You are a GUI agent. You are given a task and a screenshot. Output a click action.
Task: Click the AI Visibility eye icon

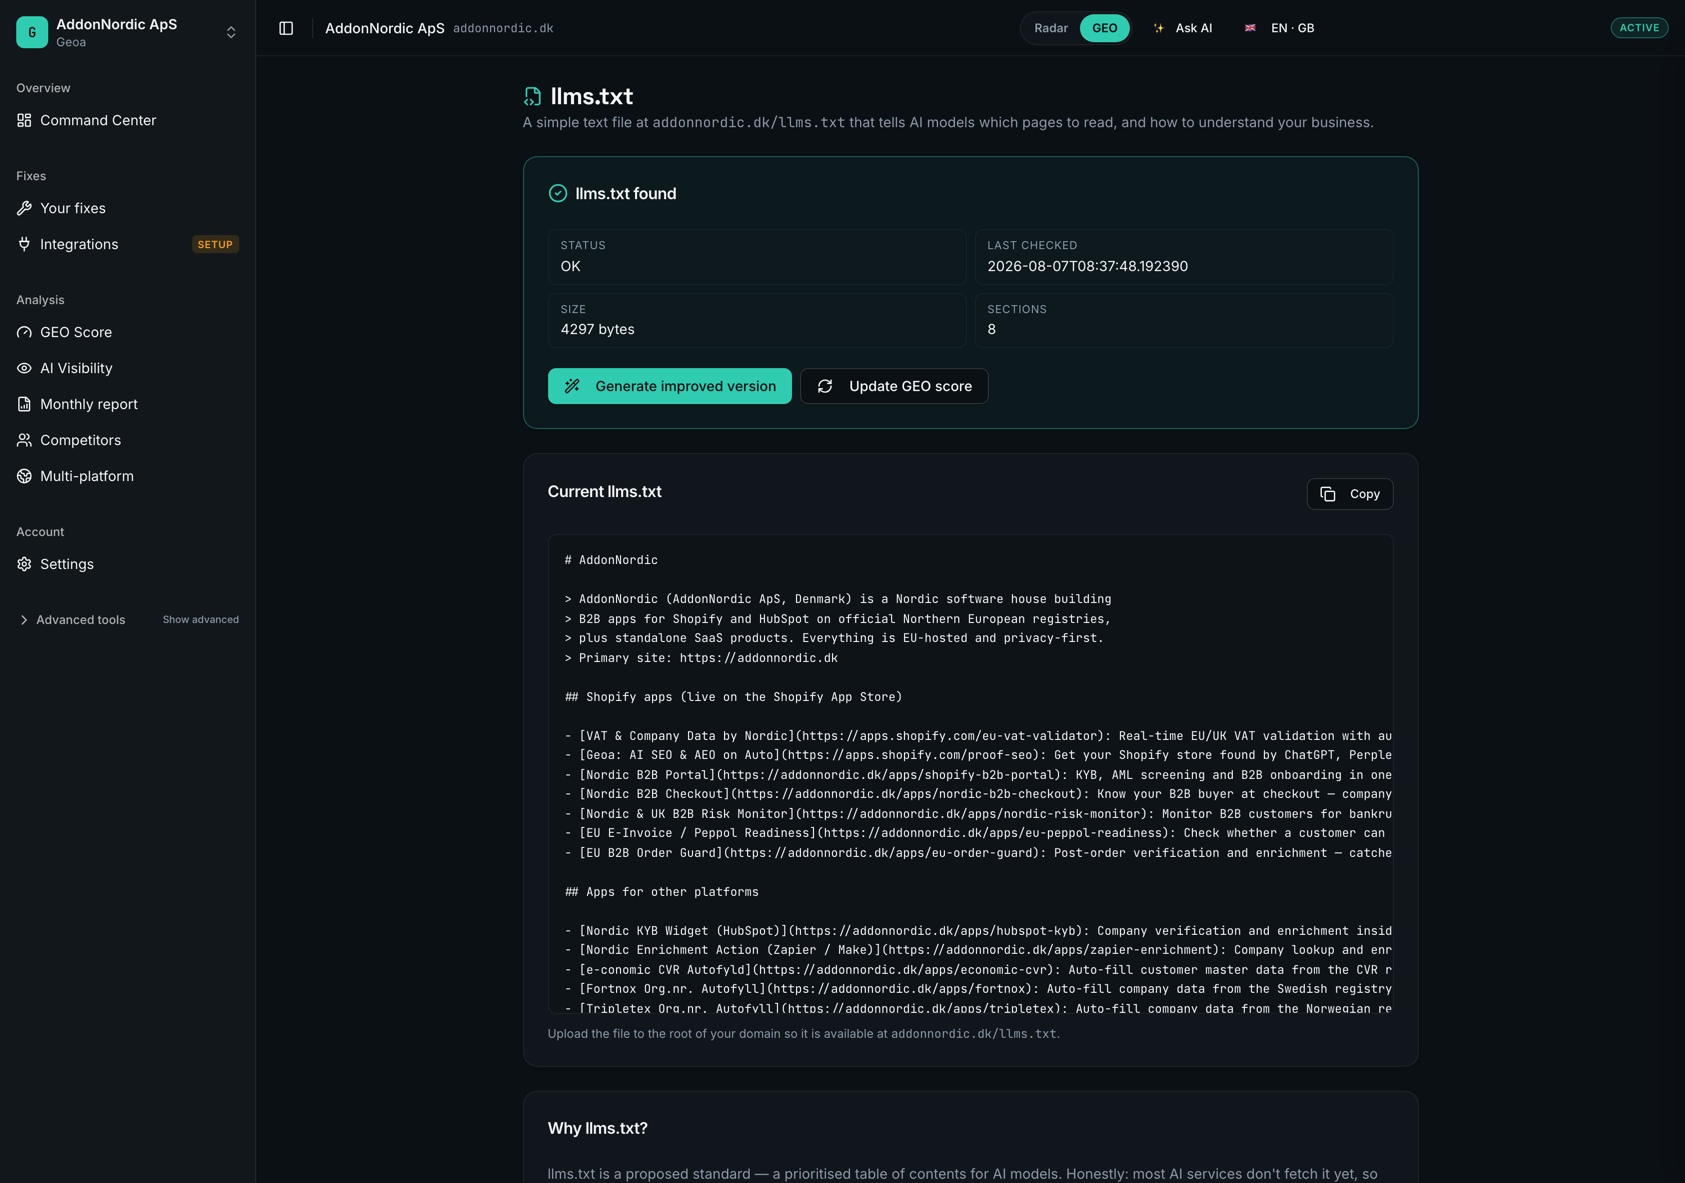pyautogui.click(x=24, y=368)
